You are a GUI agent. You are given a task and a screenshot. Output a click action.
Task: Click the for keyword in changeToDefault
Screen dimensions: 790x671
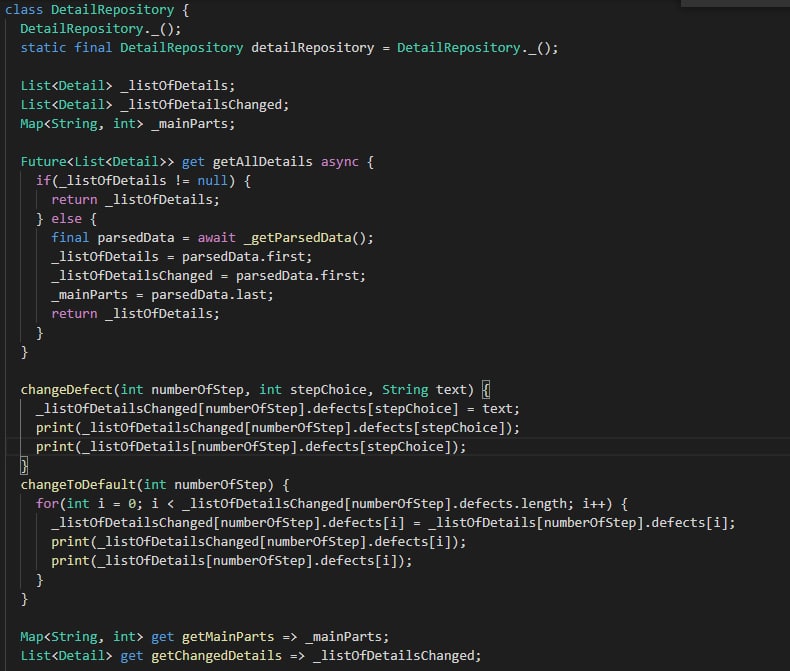coord(47,504)
